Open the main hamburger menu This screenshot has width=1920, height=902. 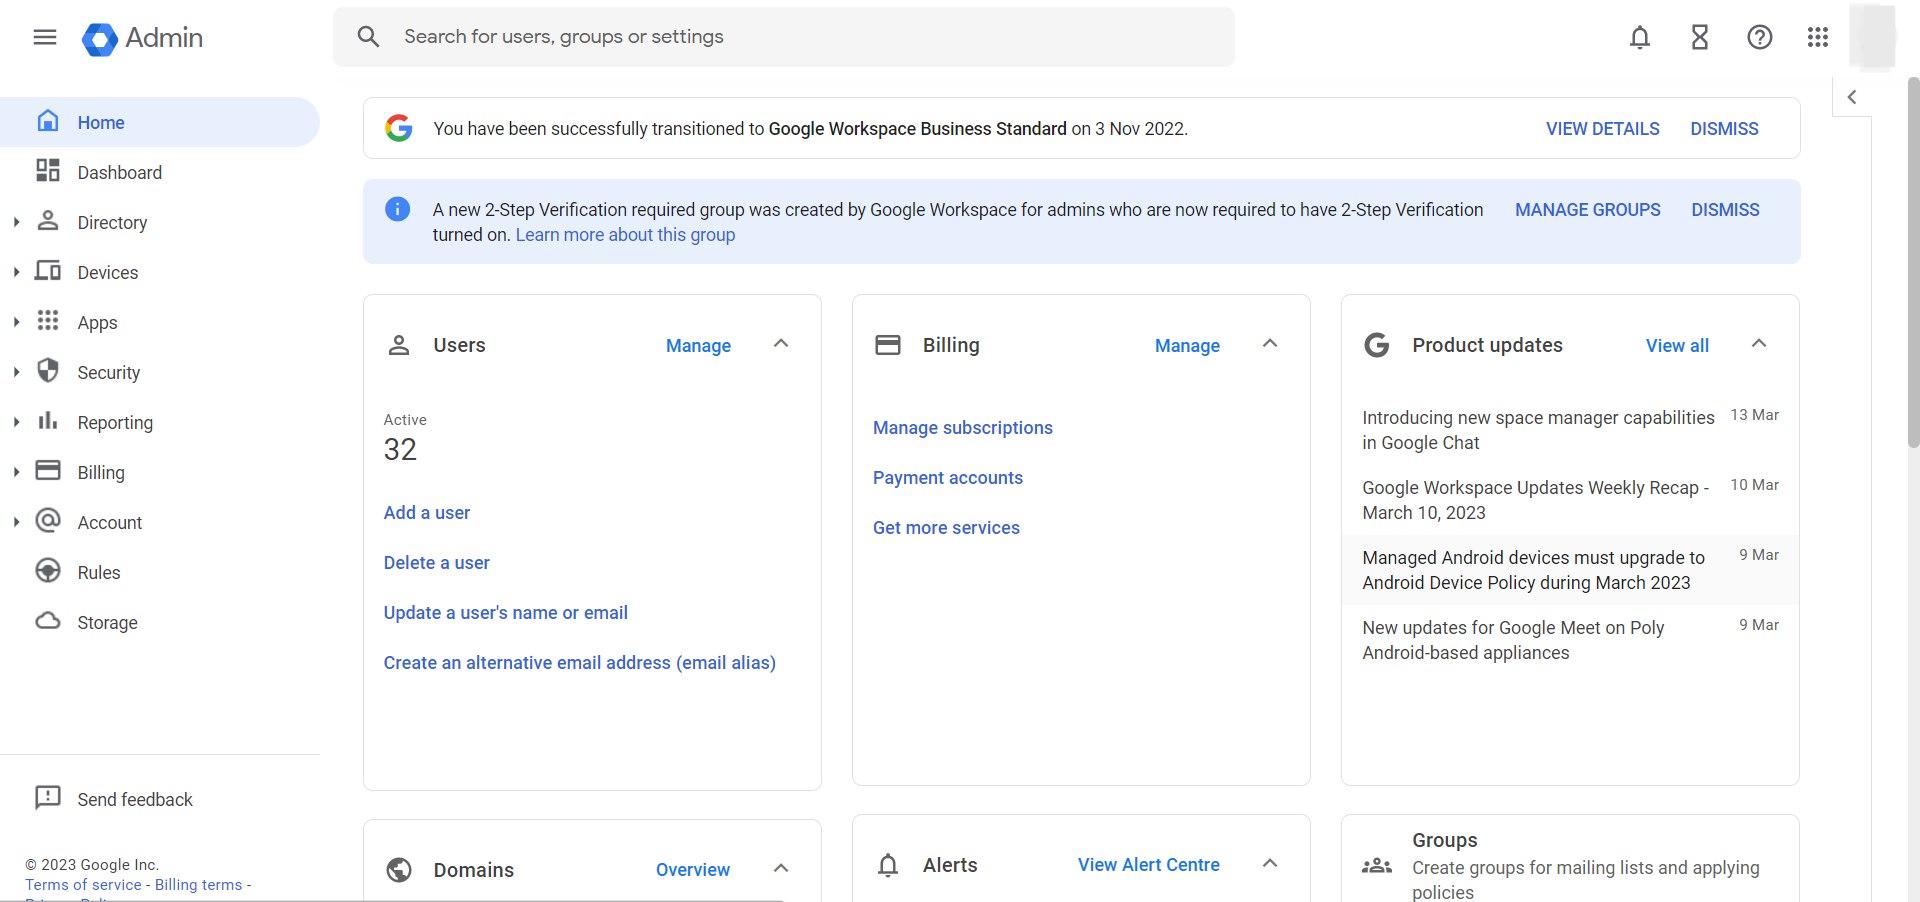tap(45, 37)
